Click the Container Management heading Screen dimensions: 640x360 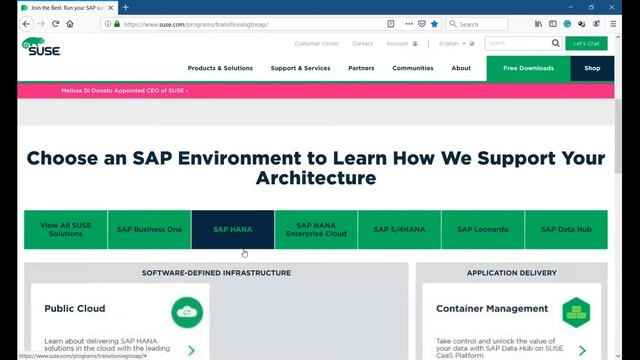[x=492, y=309]
